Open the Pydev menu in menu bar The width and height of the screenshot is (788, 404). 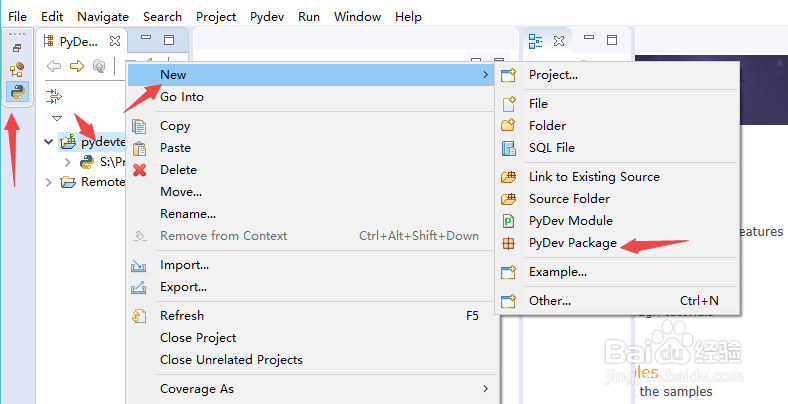(x=265, y=17)
